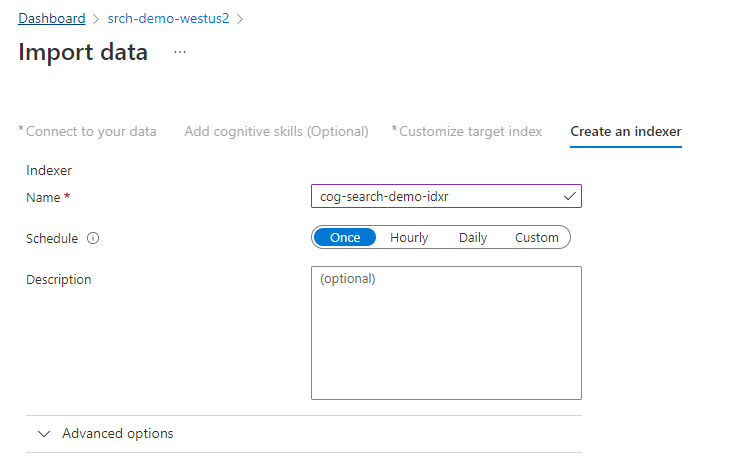
Task: Go to the Connect to your data tab
Action: pyautogui.click(x=88, y=131)
